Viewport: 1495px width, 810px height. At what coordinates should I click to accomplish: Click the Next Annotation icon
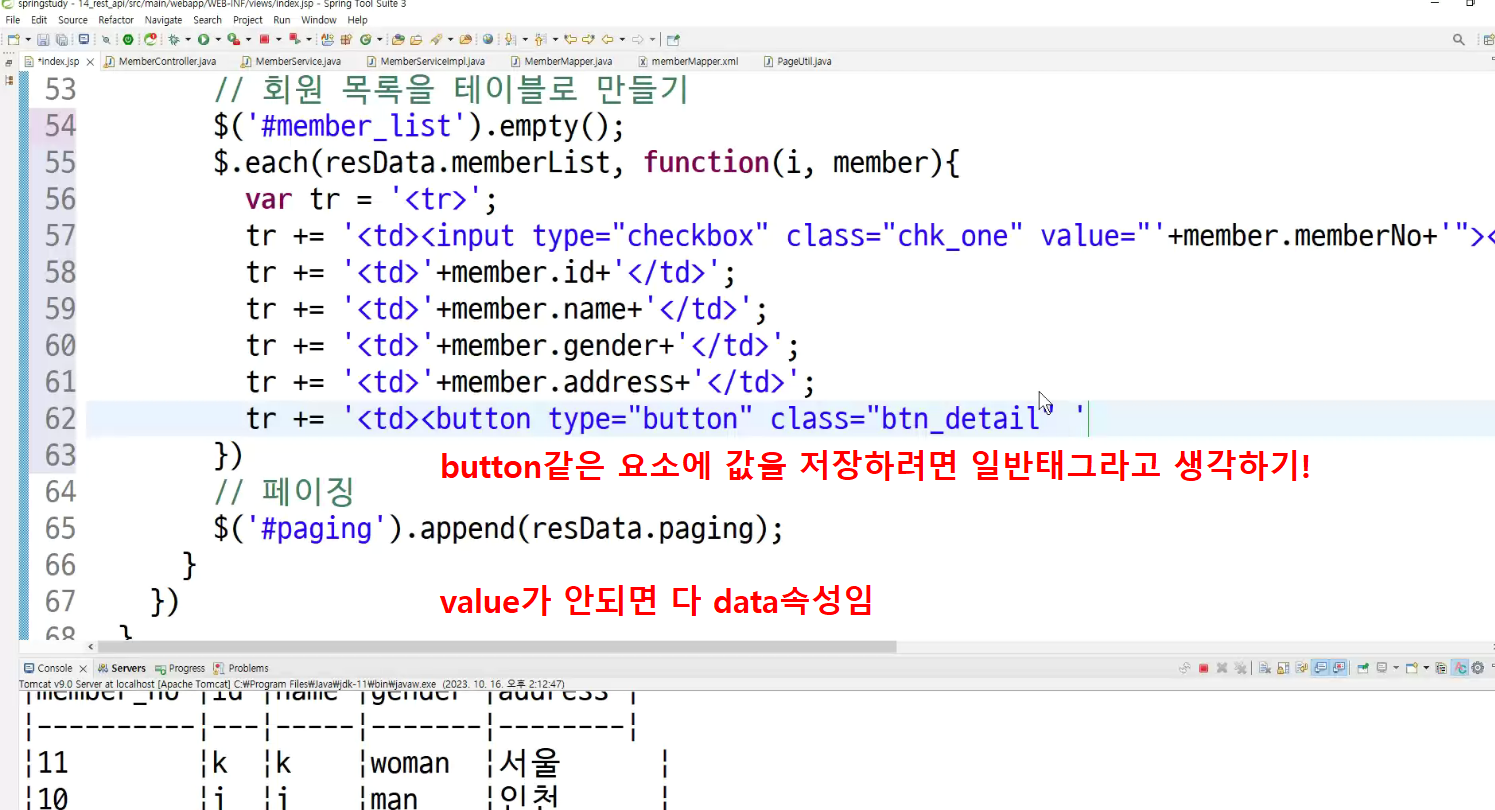pos(509,40)
